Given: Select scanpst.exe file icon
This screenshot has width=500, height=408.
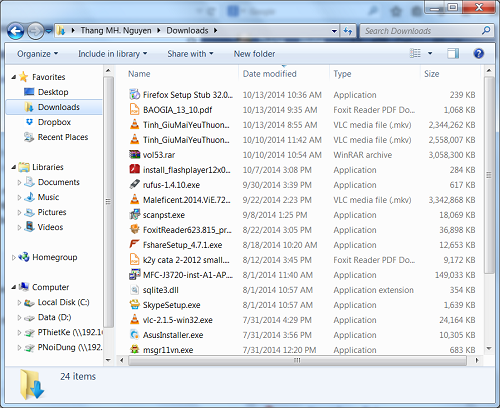Looking at the screenshot, I should [x=134, y=215].
